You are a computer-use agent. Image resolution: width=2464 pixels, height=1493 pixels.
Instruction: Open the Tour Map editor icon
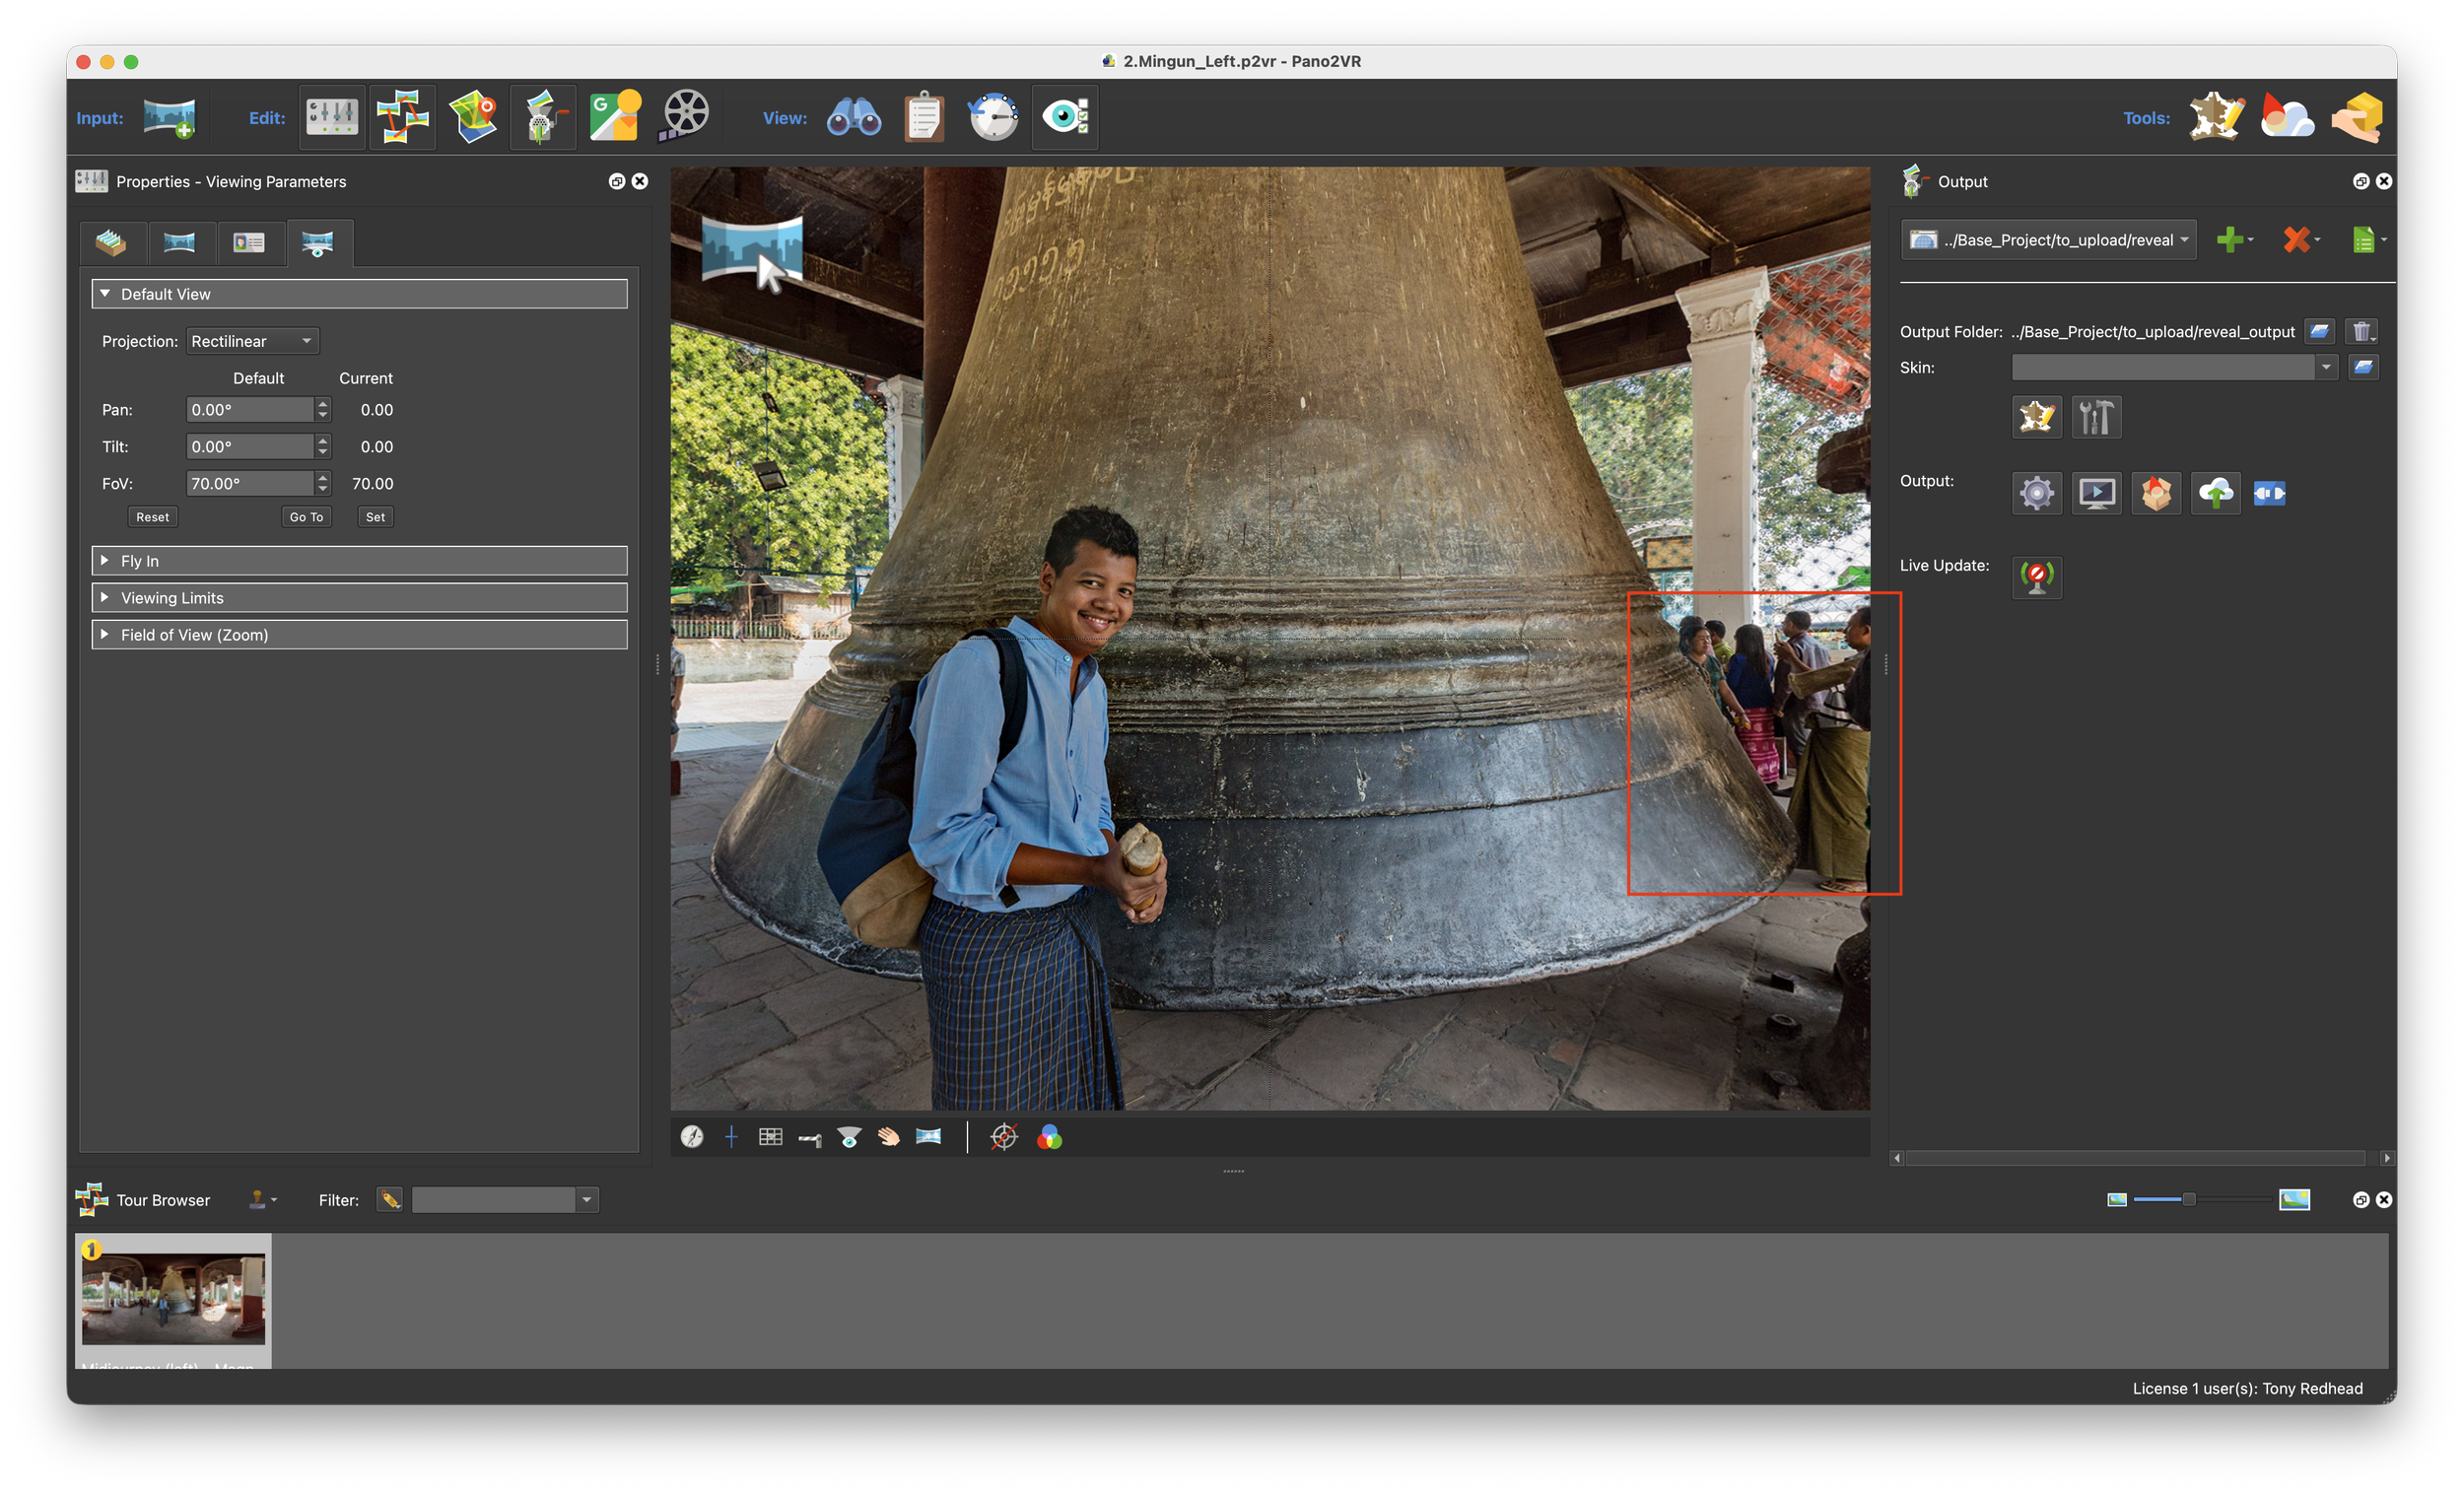pyautogui.click(x=473, y=117)
